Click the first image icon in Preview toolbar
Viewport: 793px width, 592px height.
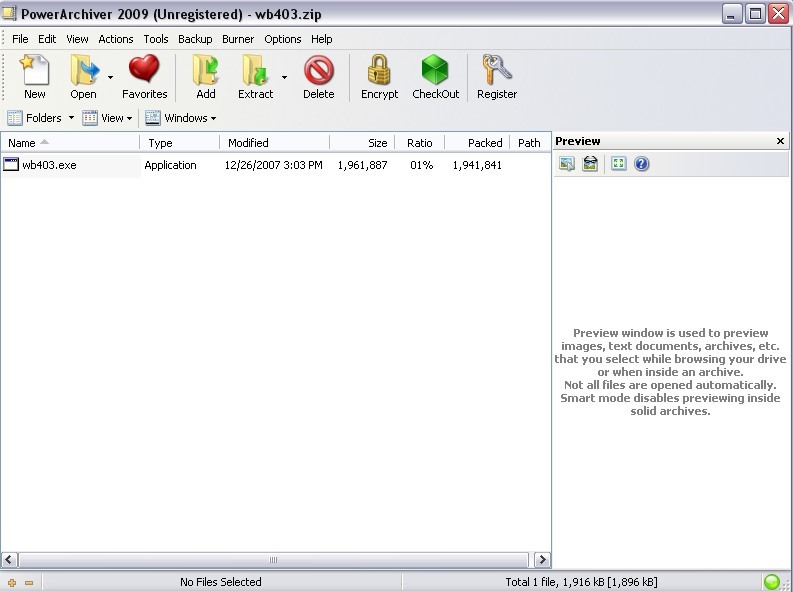[567, 164]
